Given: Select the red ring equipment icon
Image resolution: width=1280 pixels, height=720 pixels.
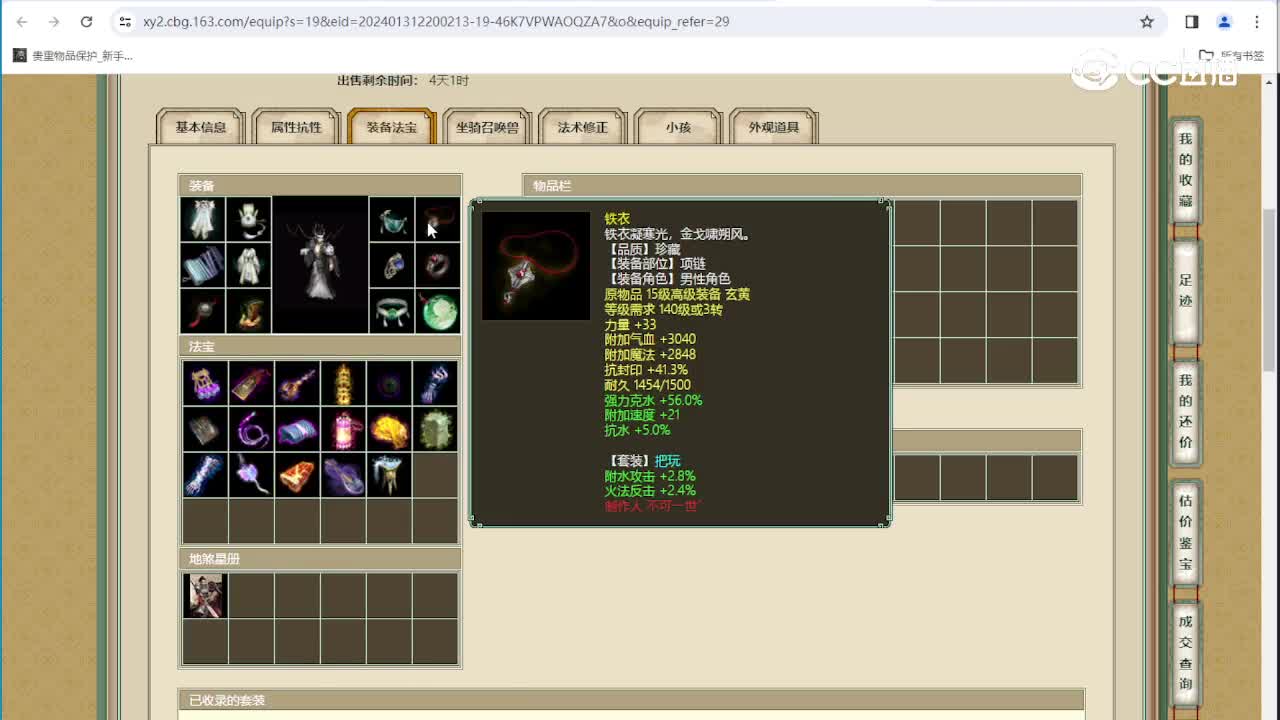Looking at the screenshot, I should 438,265.
